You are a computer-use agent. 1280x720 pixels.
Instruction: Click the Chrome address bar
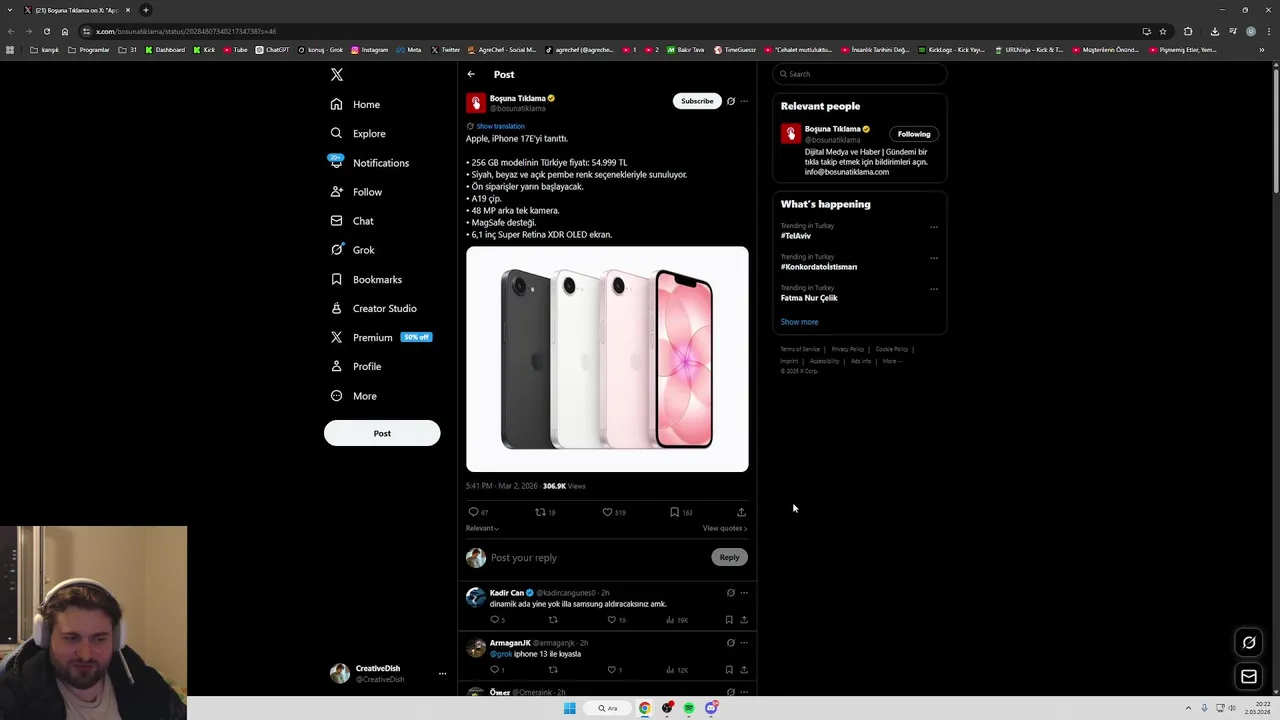coord(610,31)
